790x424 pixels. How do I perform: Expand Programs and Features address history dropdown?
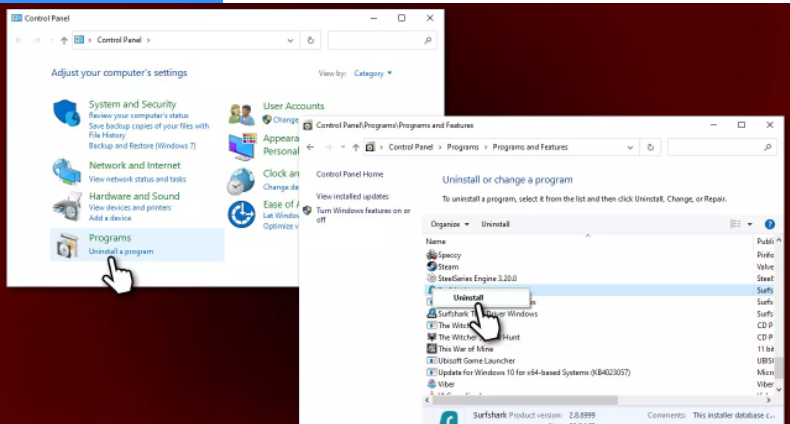tap(630, 148)
